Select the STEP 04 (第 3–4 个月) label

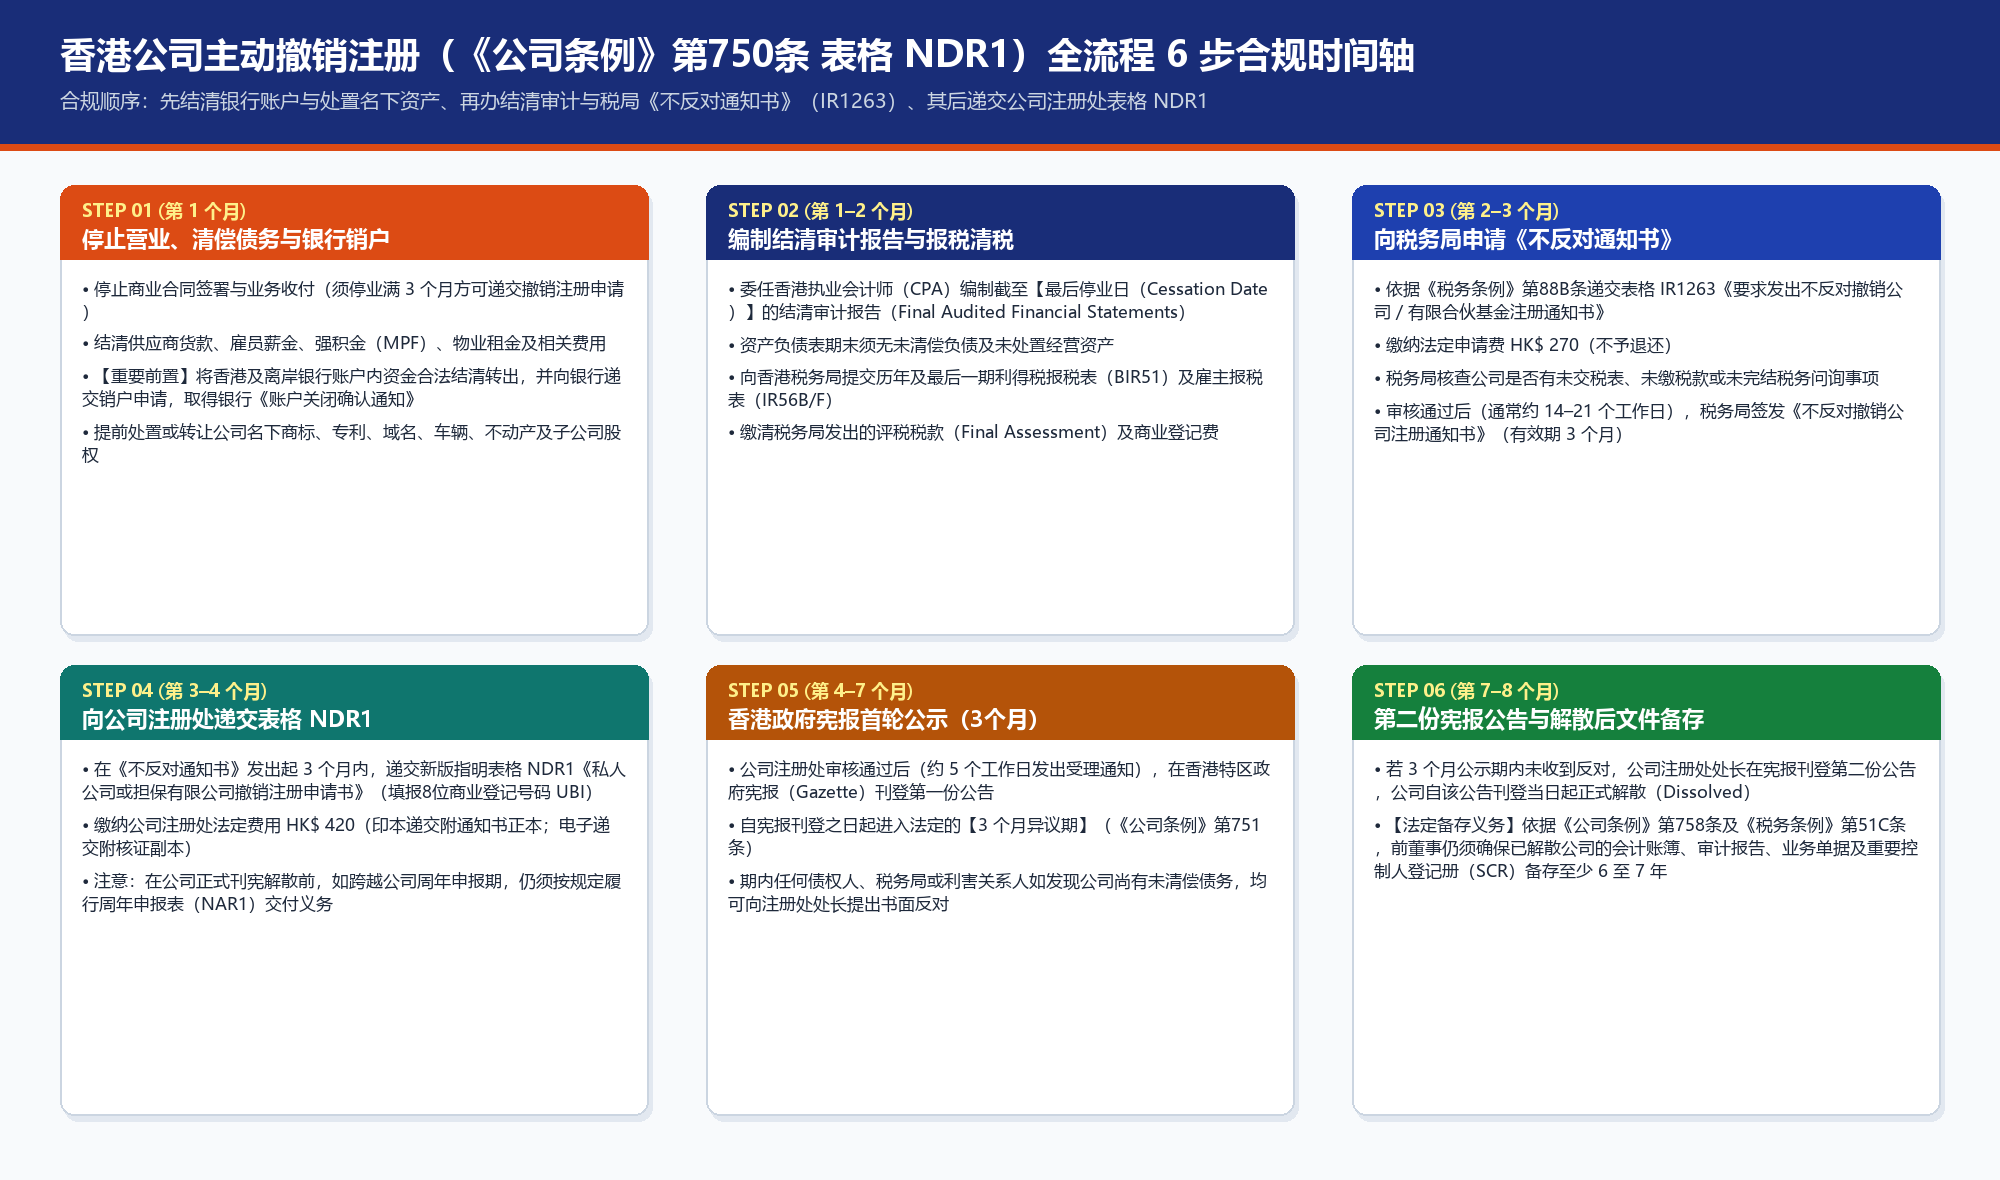(x=174, y=691)
